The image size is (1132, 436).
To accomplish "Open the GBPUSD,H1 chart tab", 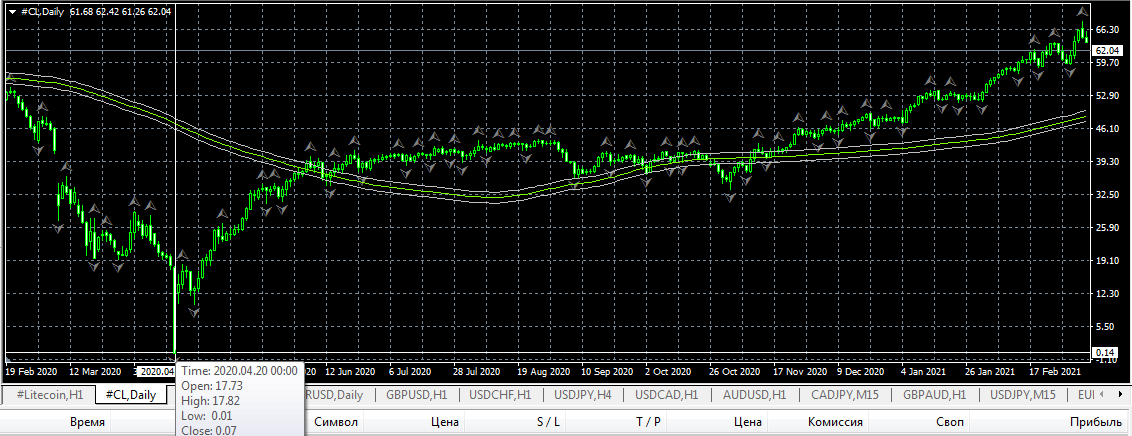I will point(417,395).
